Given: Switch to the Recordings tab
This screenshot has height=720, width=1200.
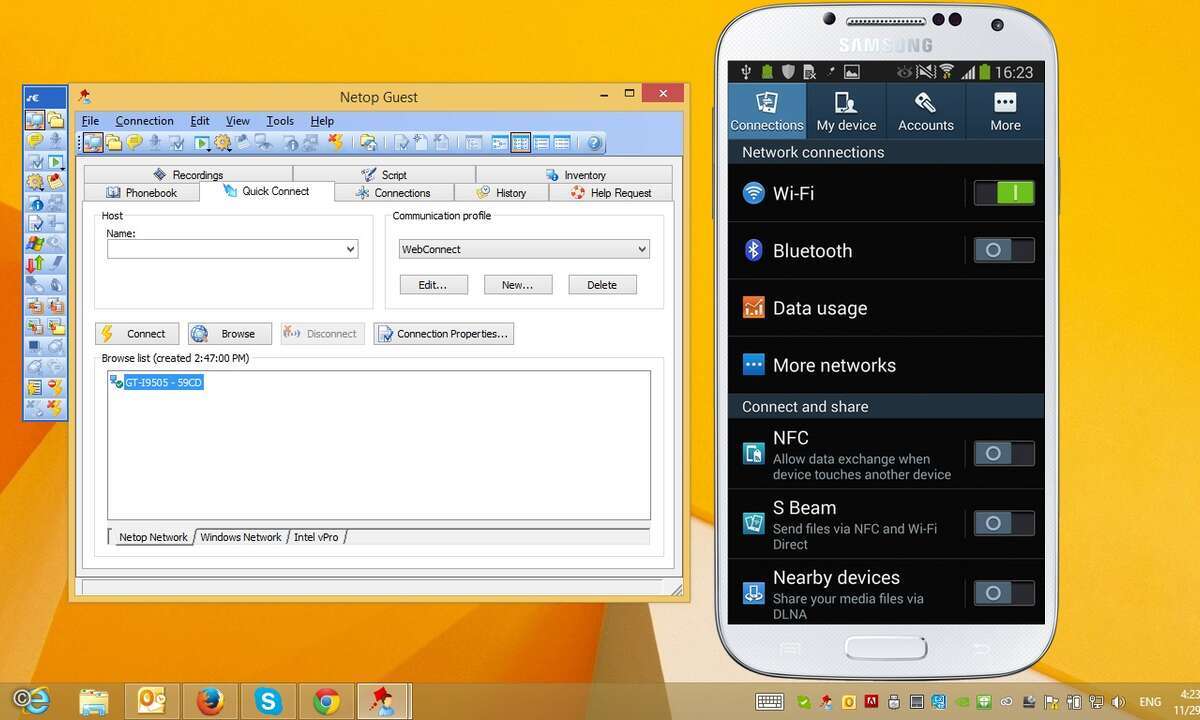Looking at the screenshot, I should (188, 175).
